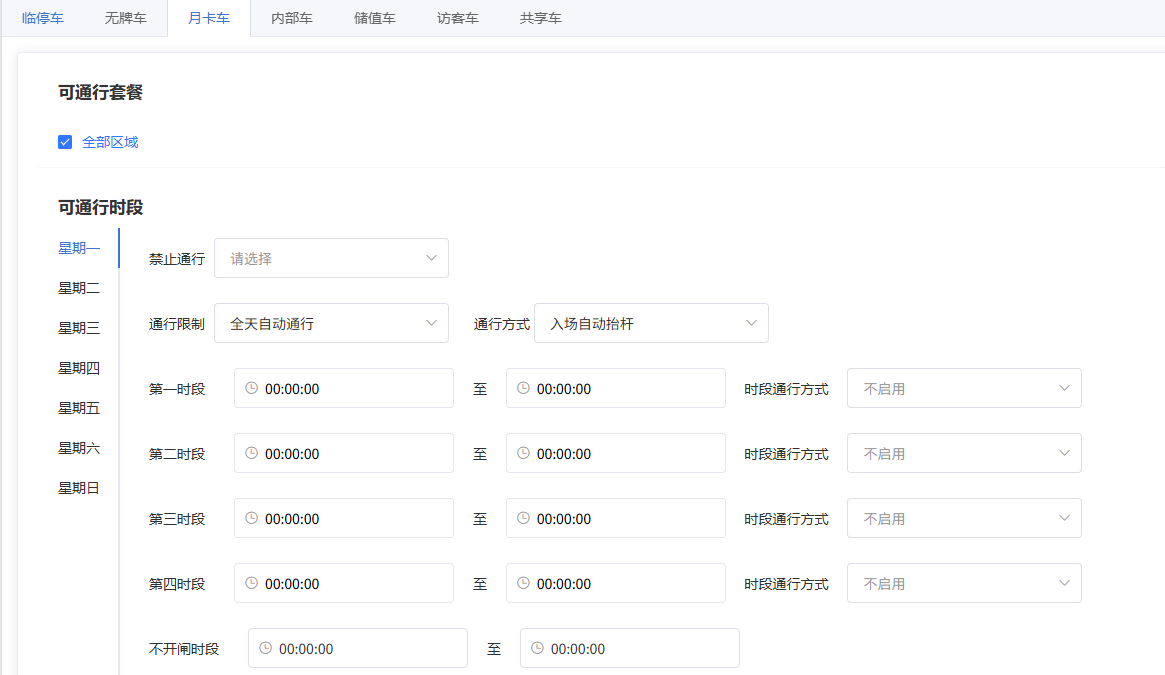The width and height of the screenshot is (1165, 675).
Task: Click clock icon in 第三时段 end time
Action: click(524, 518)
